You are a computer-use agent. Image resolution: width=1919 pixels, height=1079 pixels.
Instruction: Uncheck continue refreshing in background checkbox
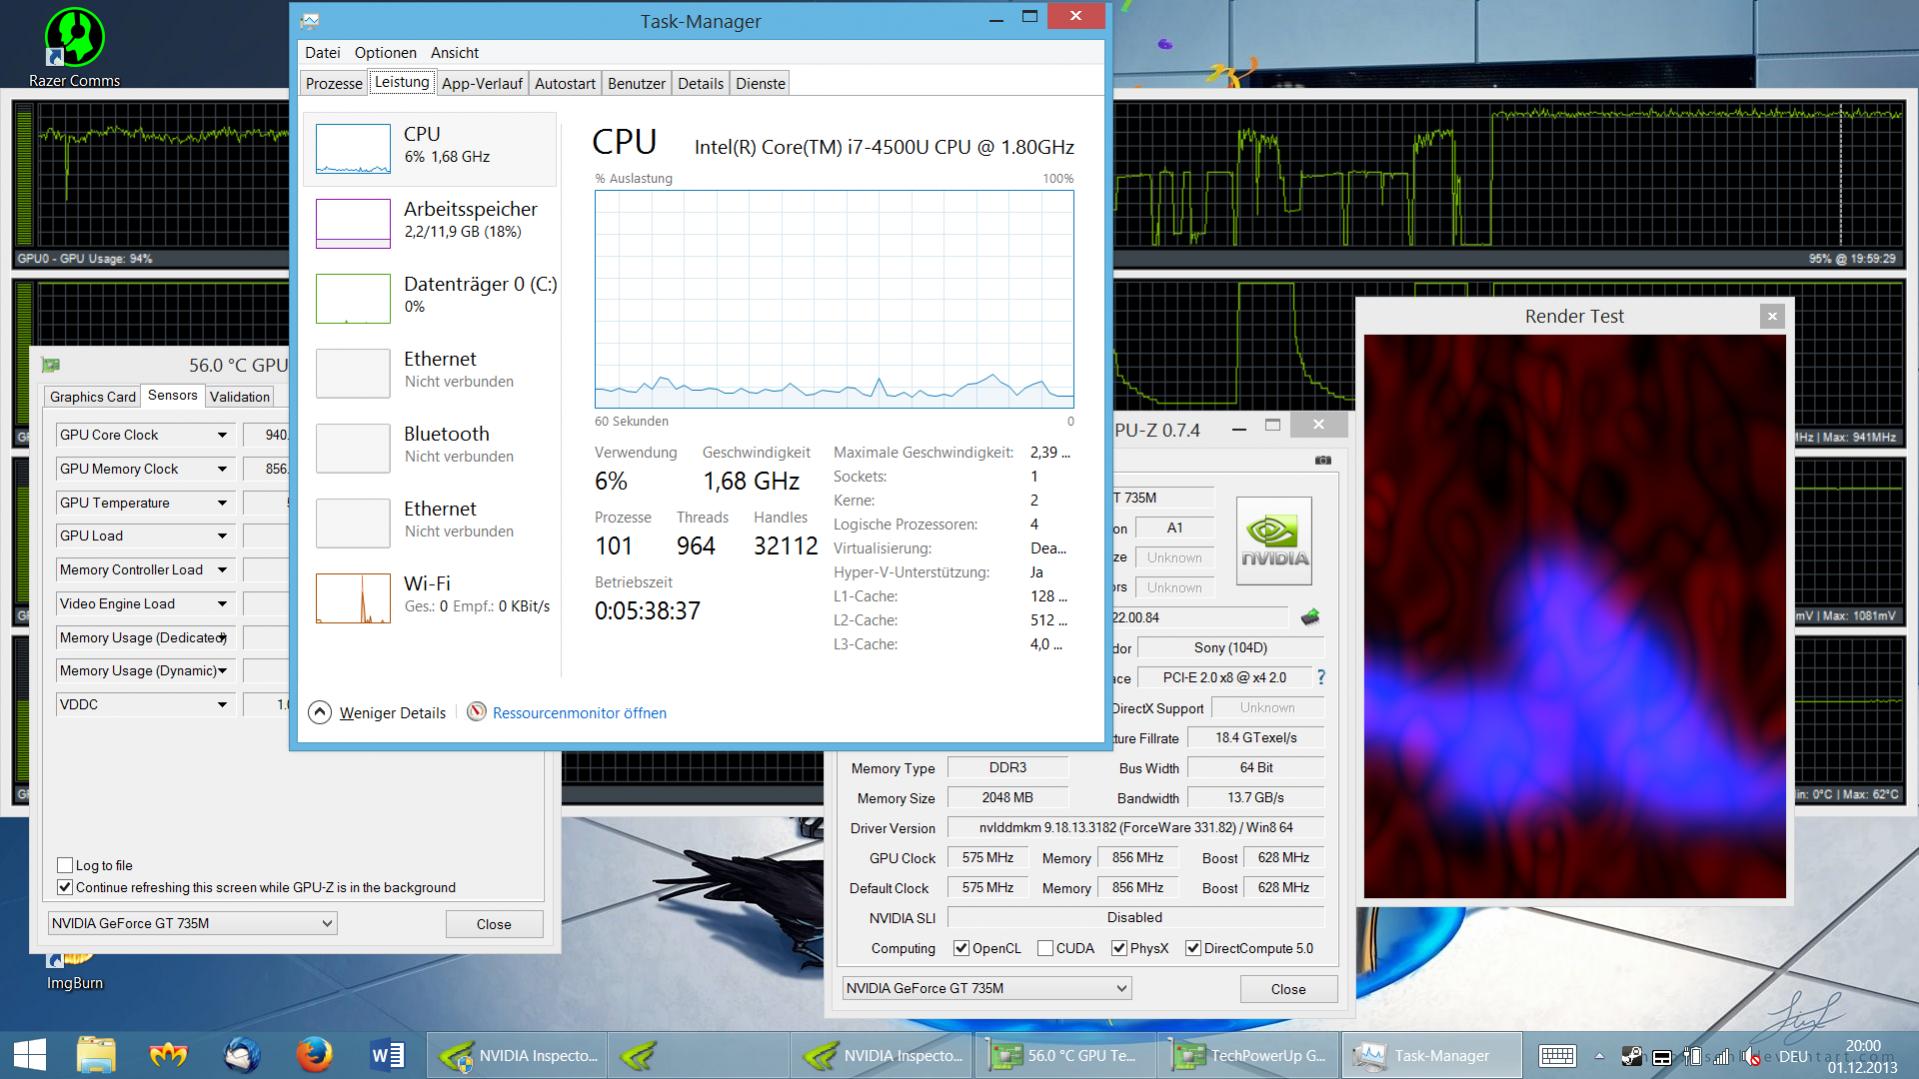pos(65,887)
